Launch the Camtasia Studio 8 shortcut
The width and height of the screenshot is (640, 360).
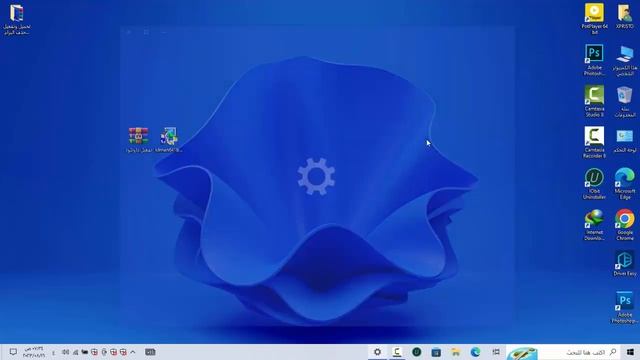pos(594,101)
